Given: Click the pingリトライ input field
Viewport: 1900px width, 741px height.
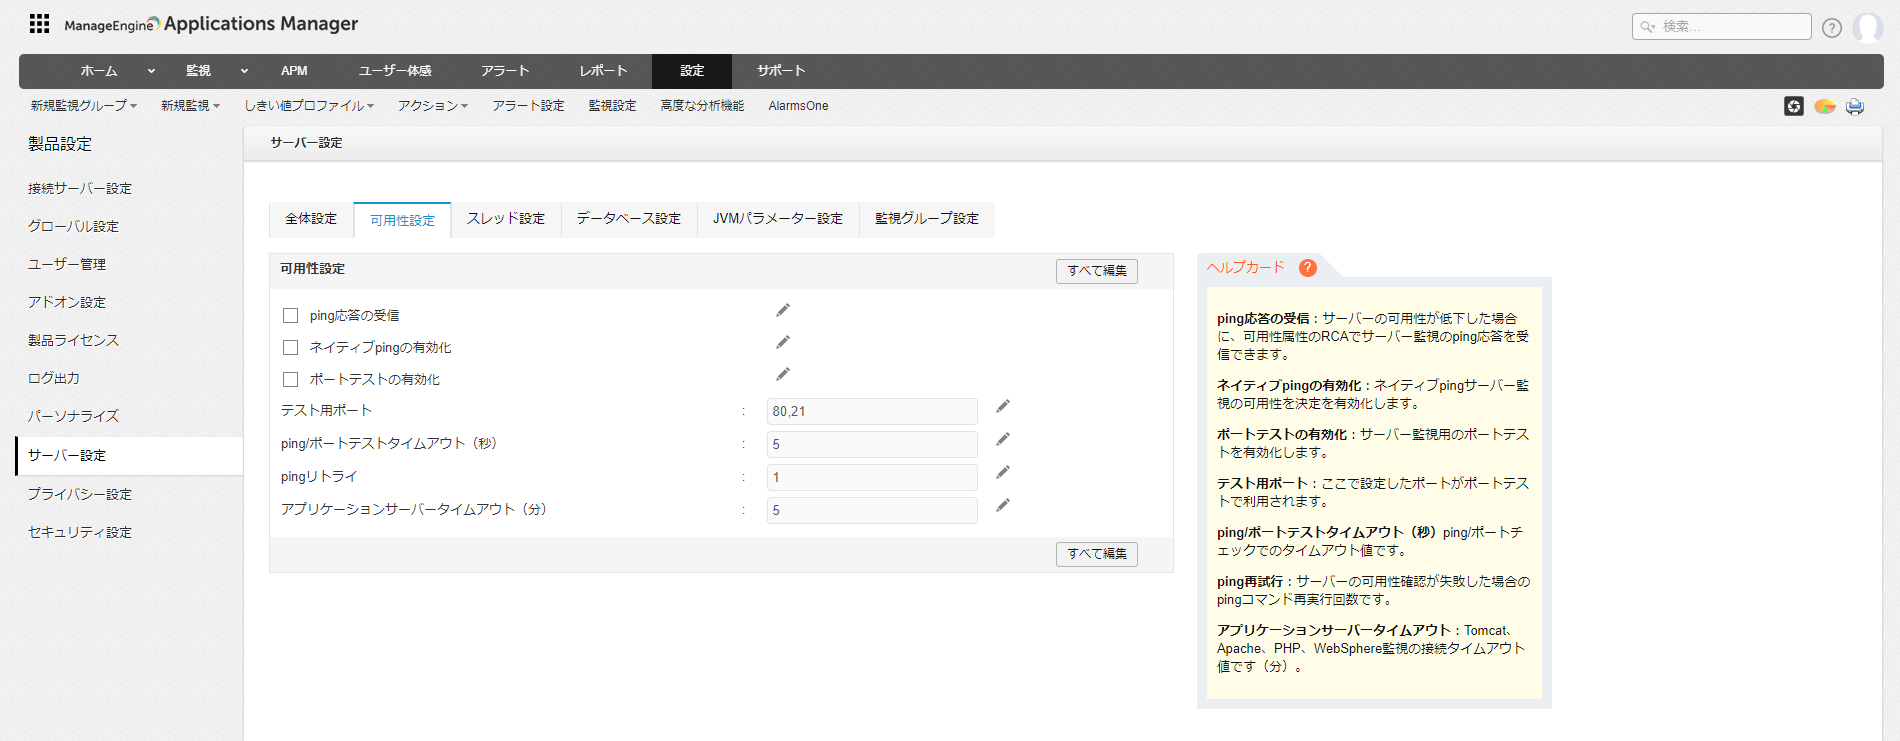Looking at the screenshot, I should coord(871,477).
